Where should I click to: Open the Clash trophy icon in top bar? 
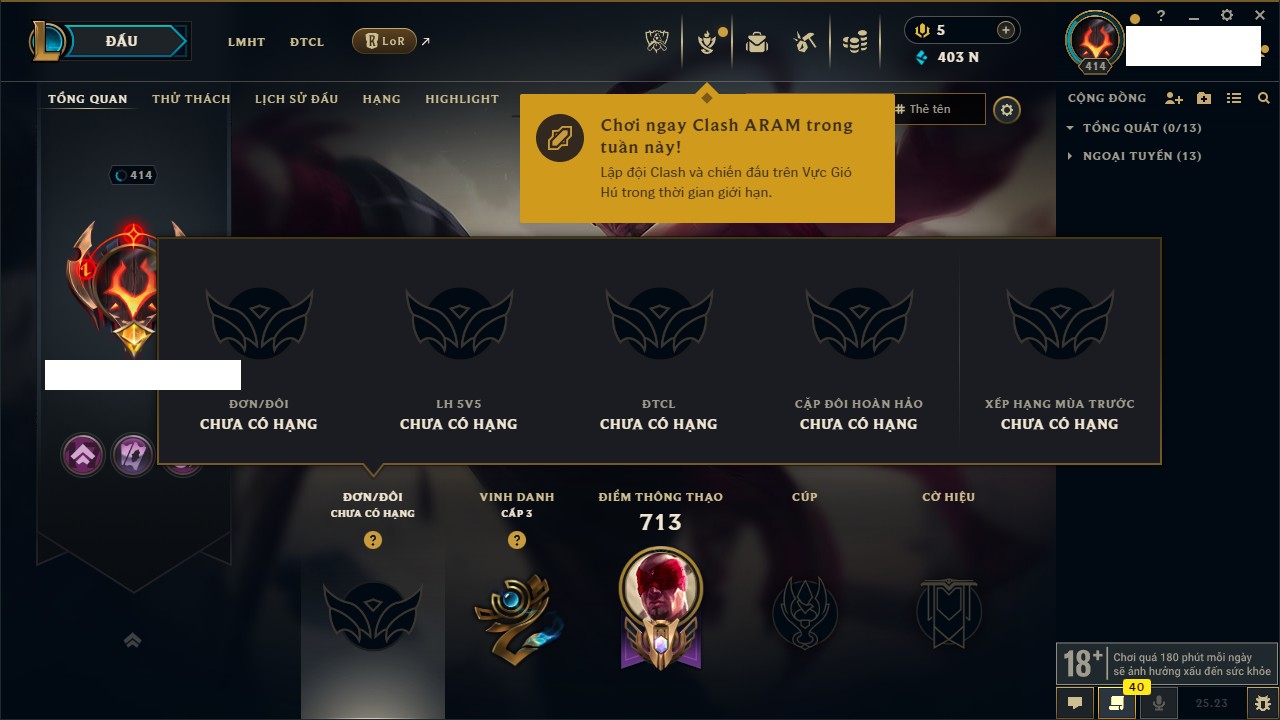657,42
